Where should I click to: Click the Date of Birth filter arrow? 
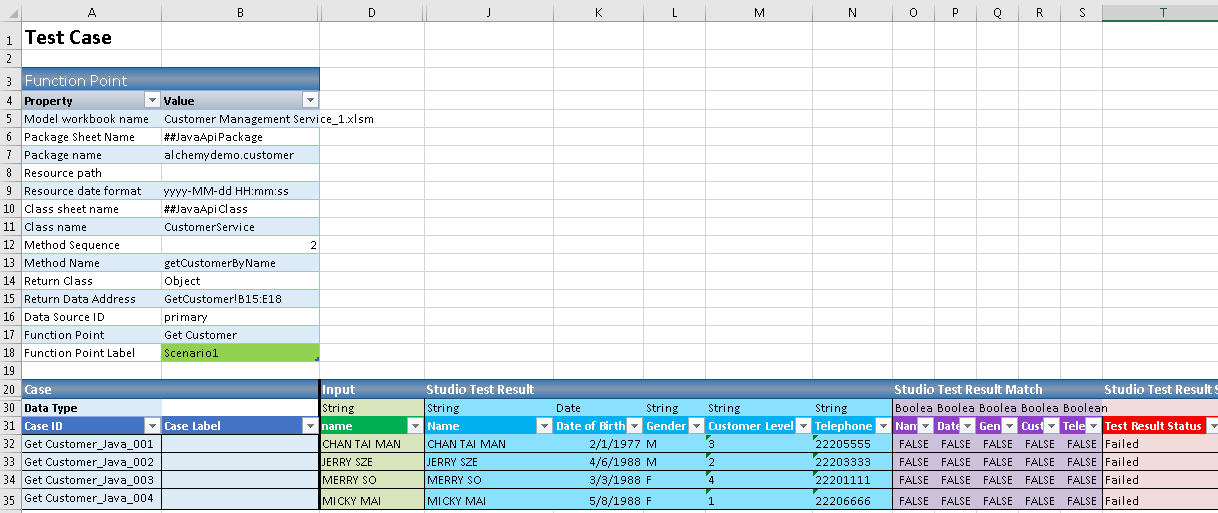click(x=634, y=426)
